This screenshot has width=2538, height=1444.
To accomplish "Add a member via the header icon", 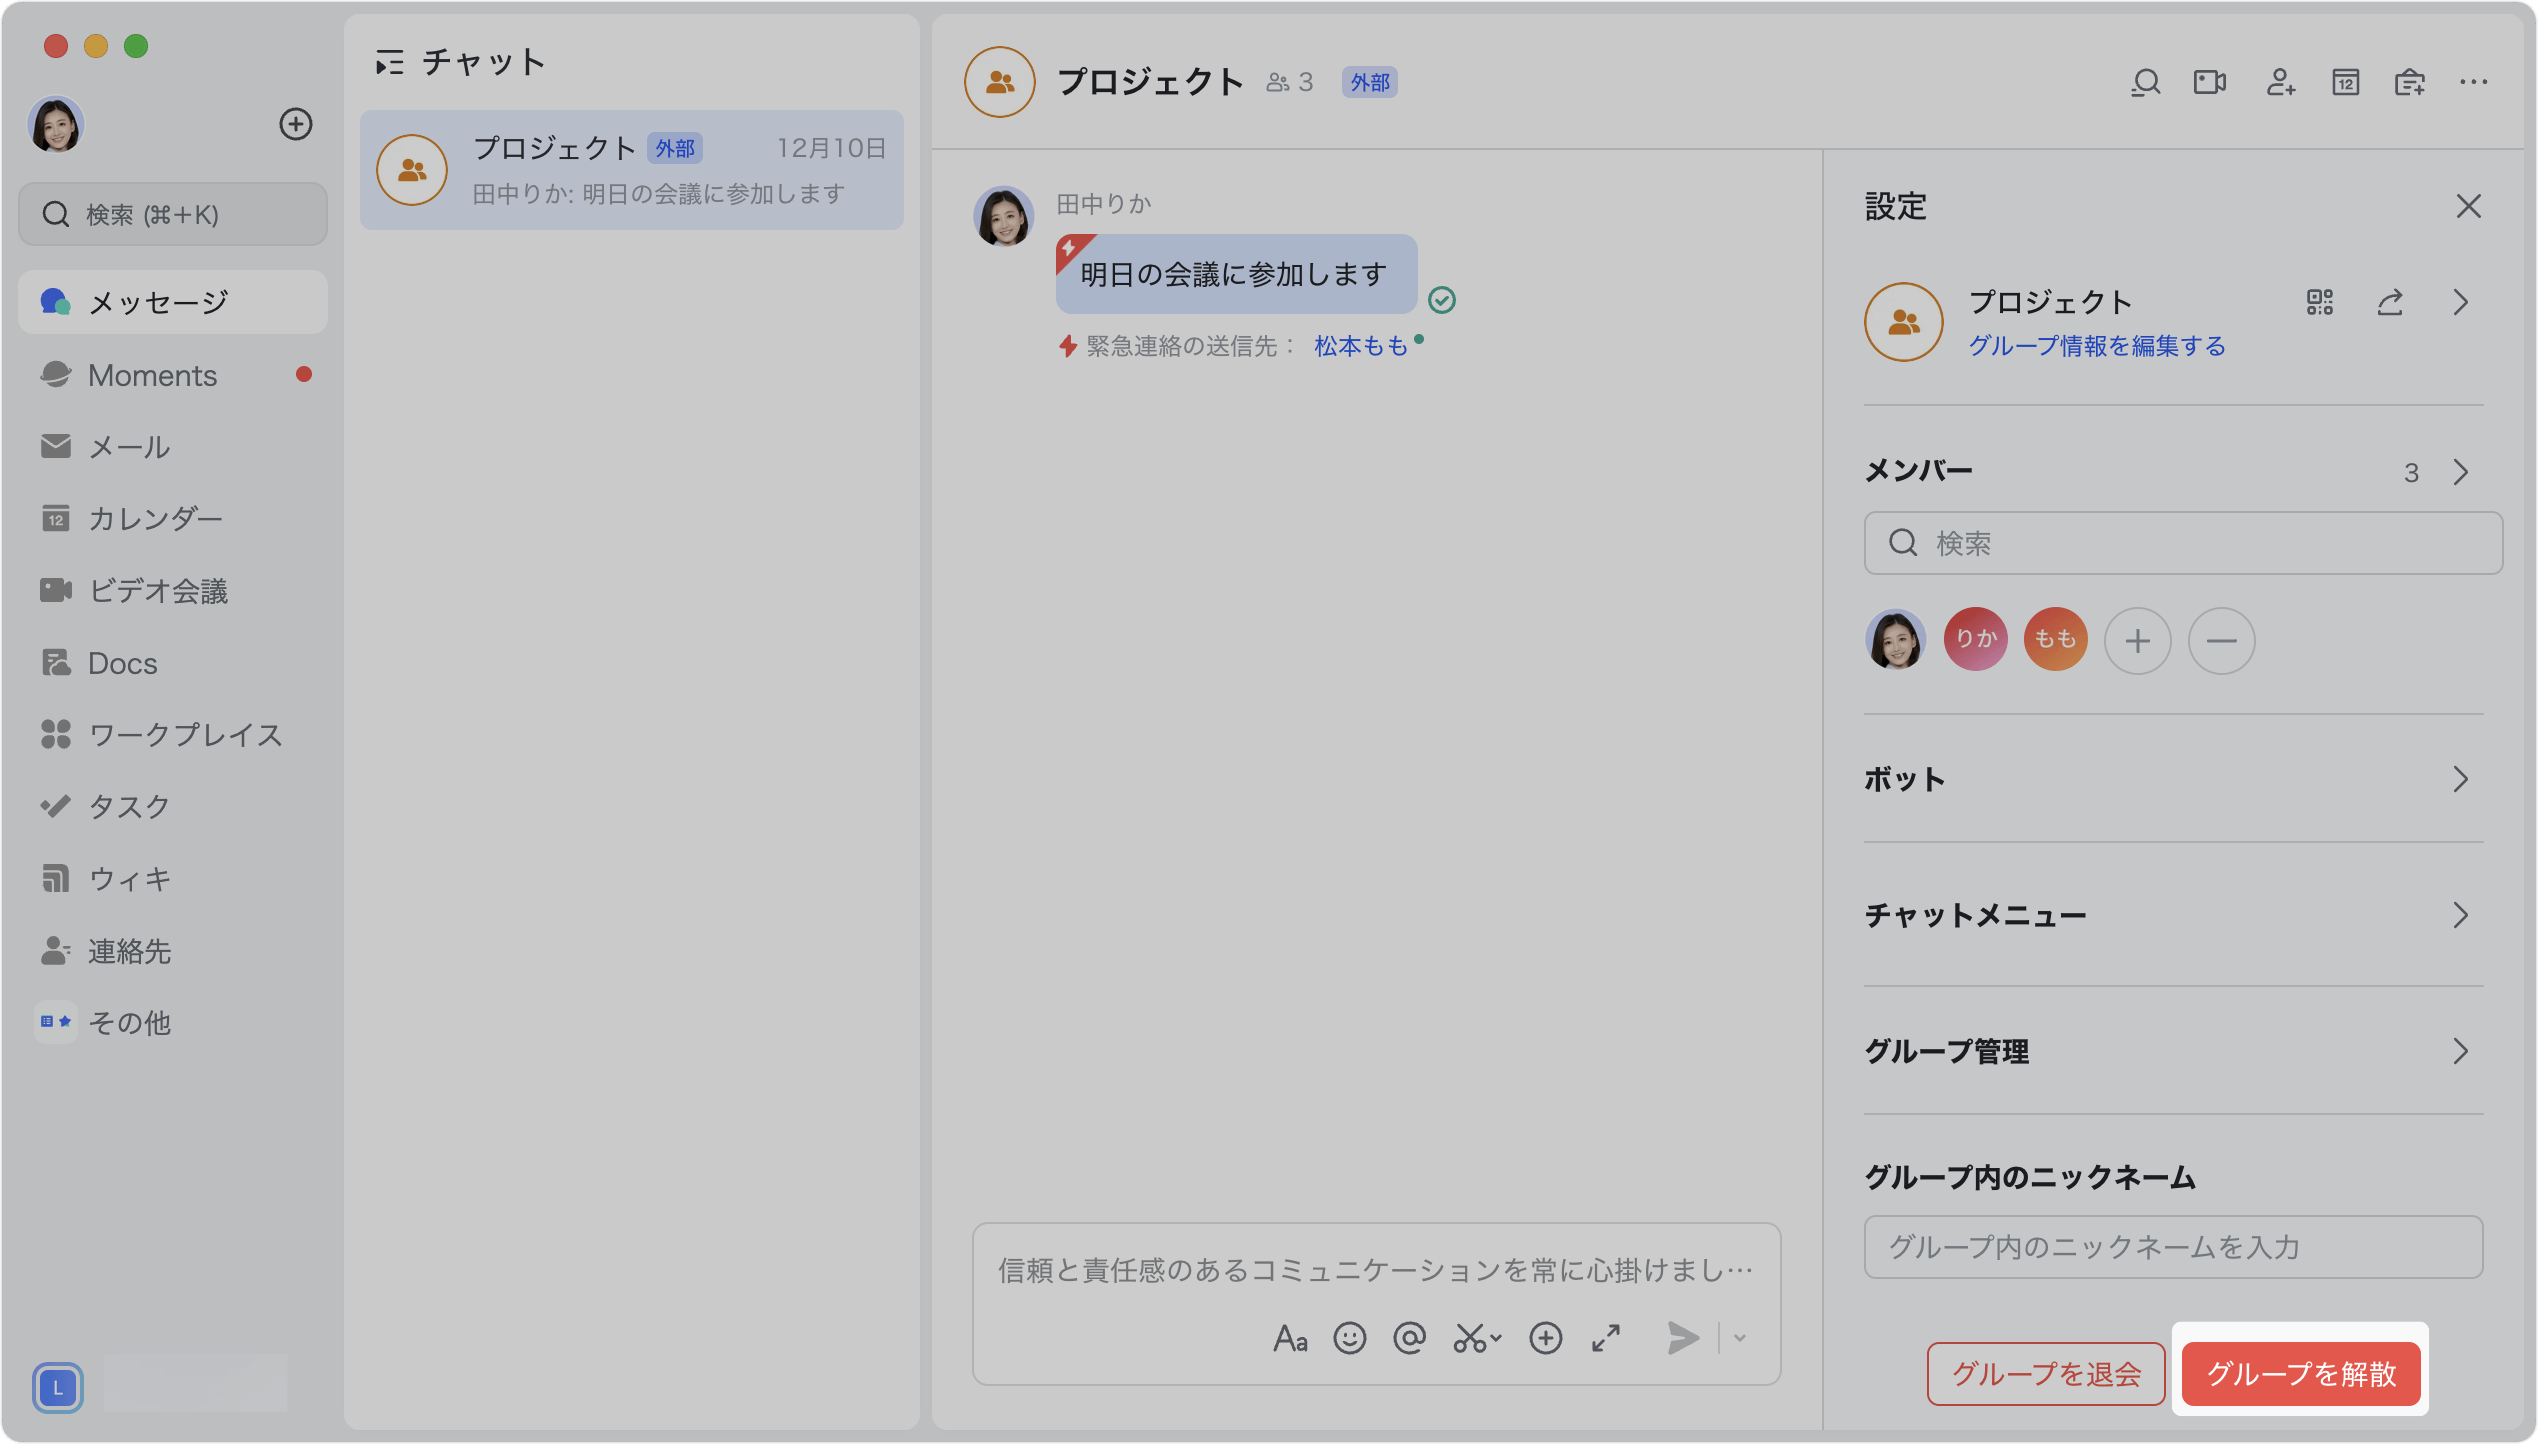I will point(2280,82).
